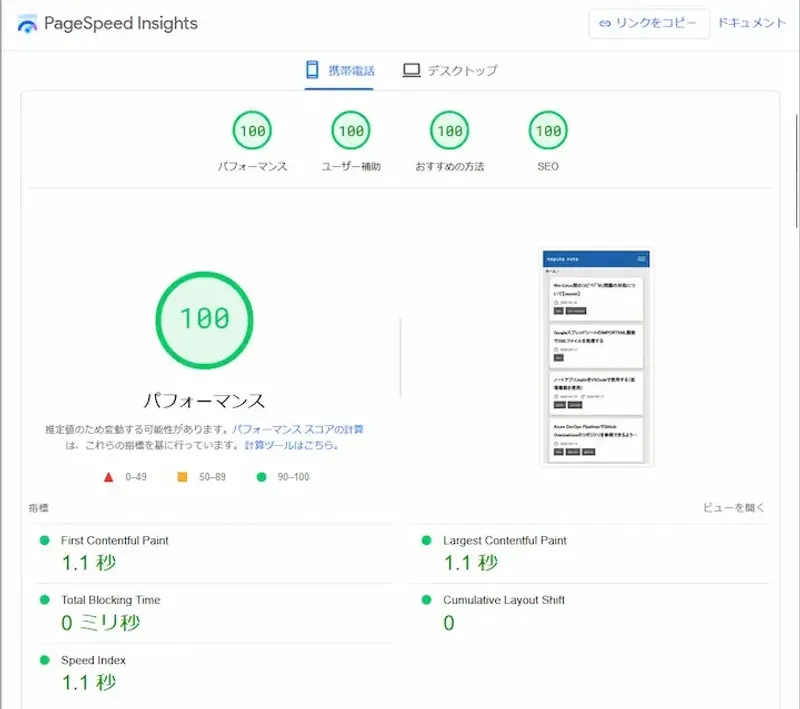This screenshot has width=800, height=709.
Task: Switch to the 携帯電話 tab
Action: [340, 70]
